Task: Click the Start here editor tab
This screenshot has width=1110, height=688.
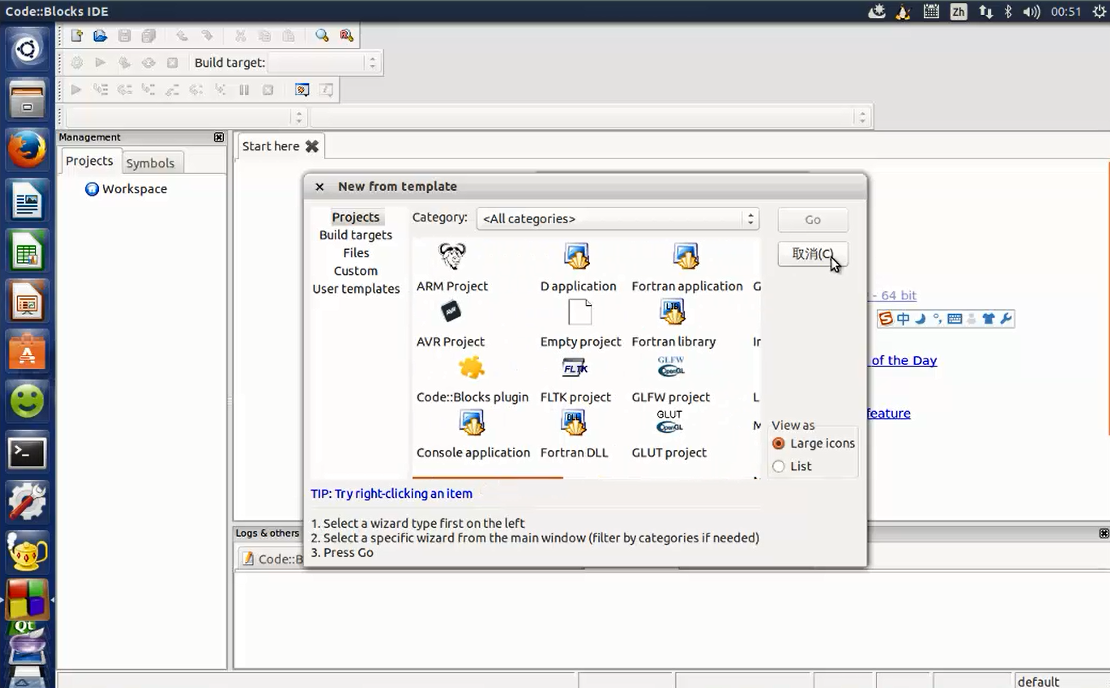Action: (270, 147)
